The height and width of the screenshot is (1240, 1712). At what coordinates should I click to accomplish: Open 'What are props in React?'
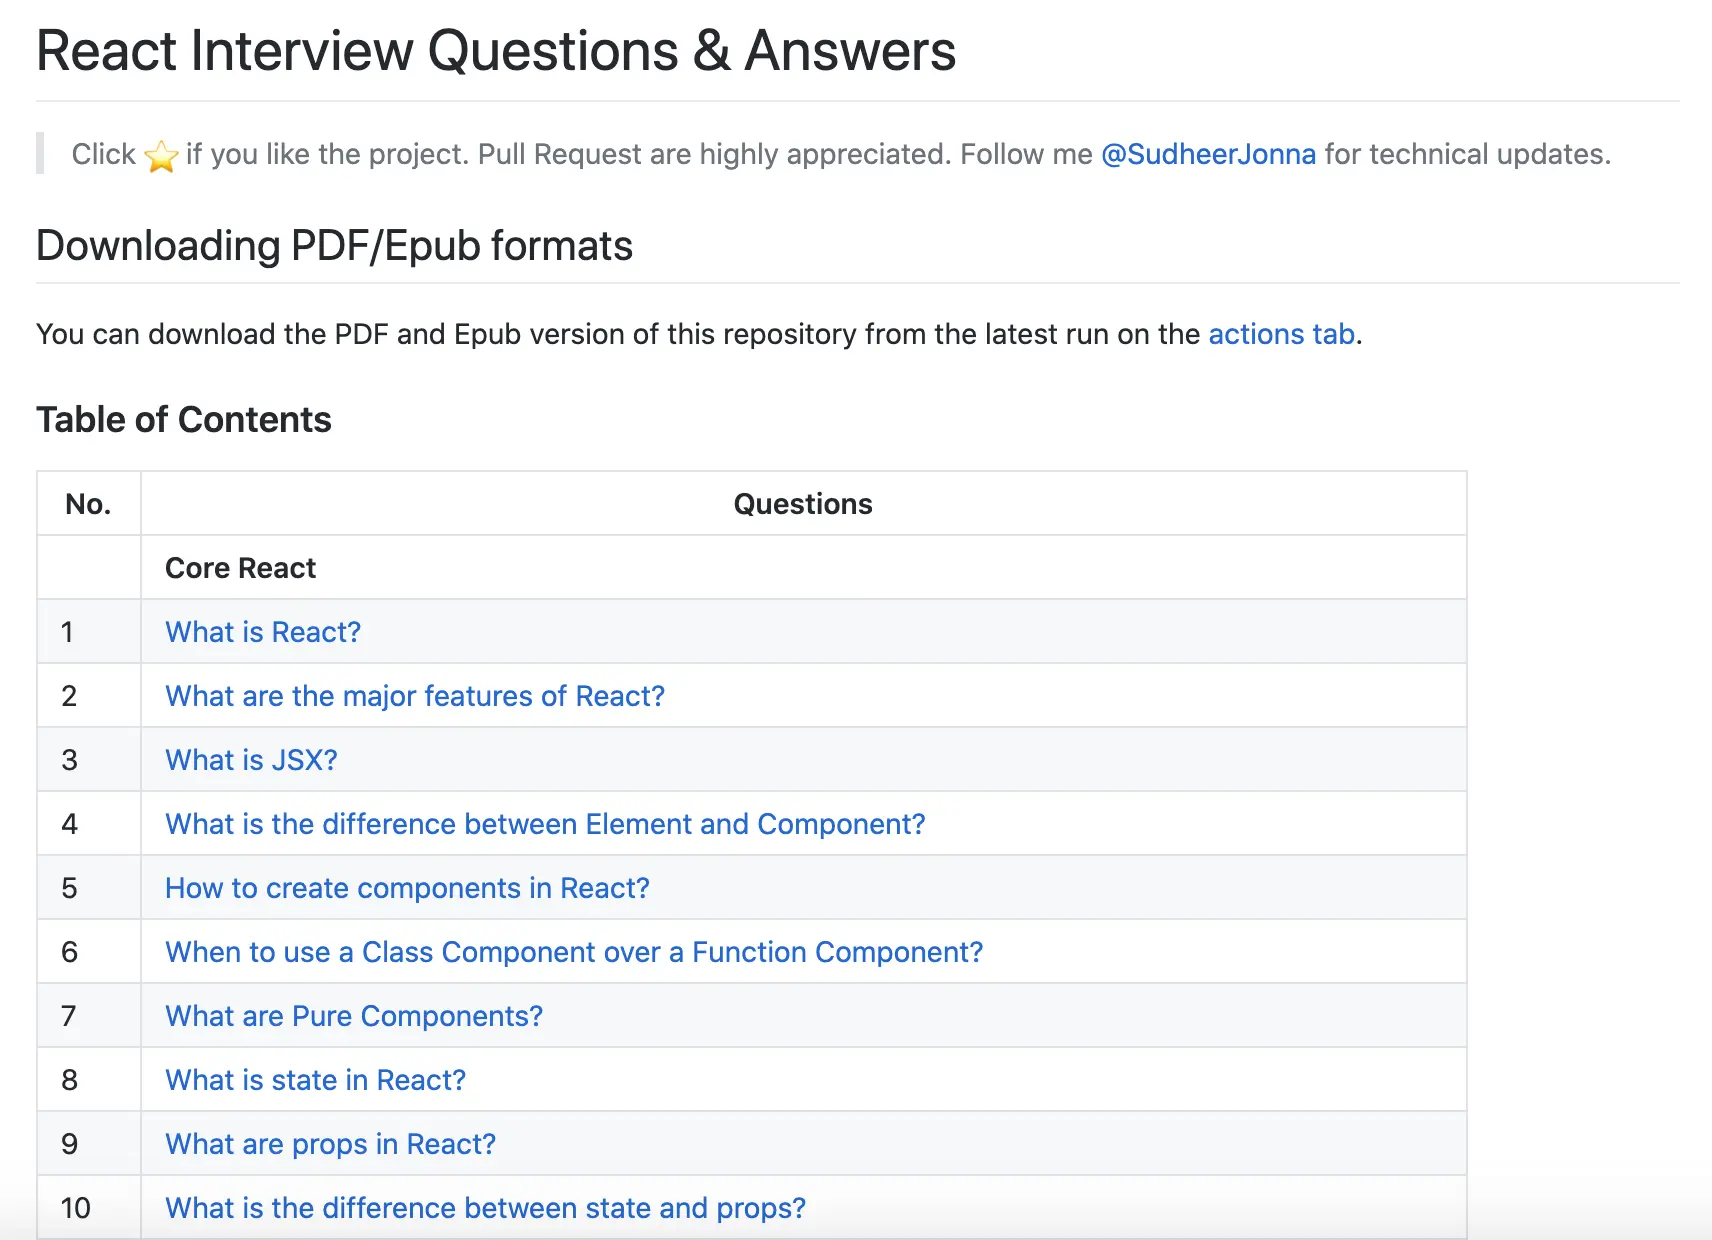pyautogui.click(x=330, y=1144)
